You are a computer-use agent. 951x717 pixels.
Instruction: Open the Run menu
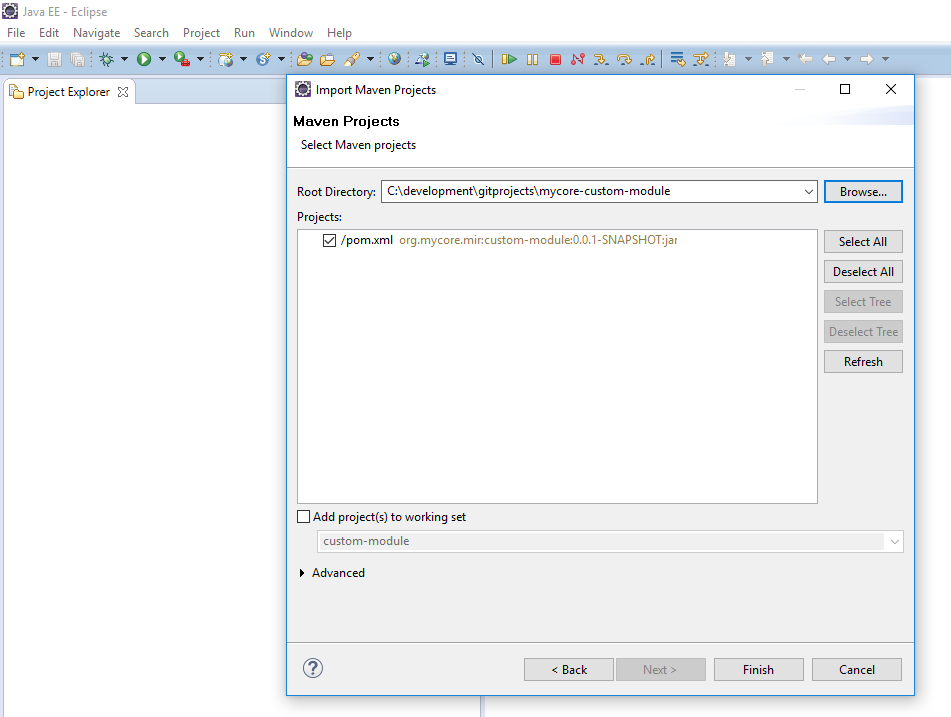tap(244, 33)
